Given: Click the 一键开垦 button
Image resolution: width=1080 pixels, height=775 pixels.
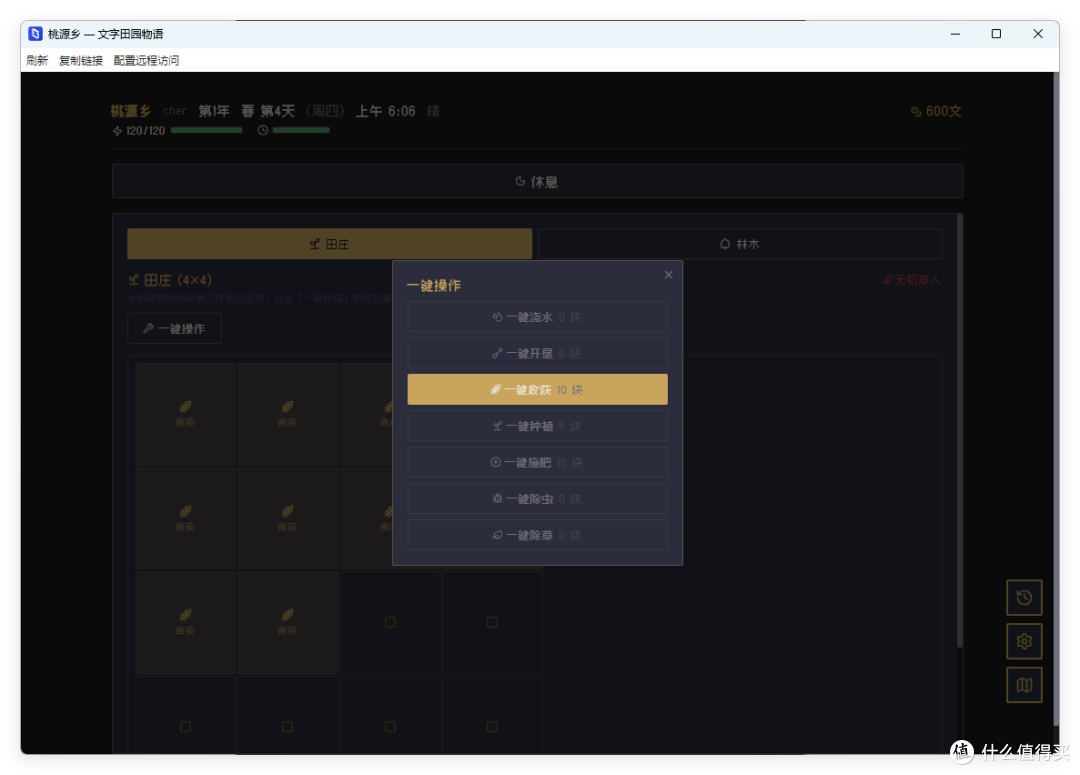Looking at the screenshot, I should click(537, 353).
